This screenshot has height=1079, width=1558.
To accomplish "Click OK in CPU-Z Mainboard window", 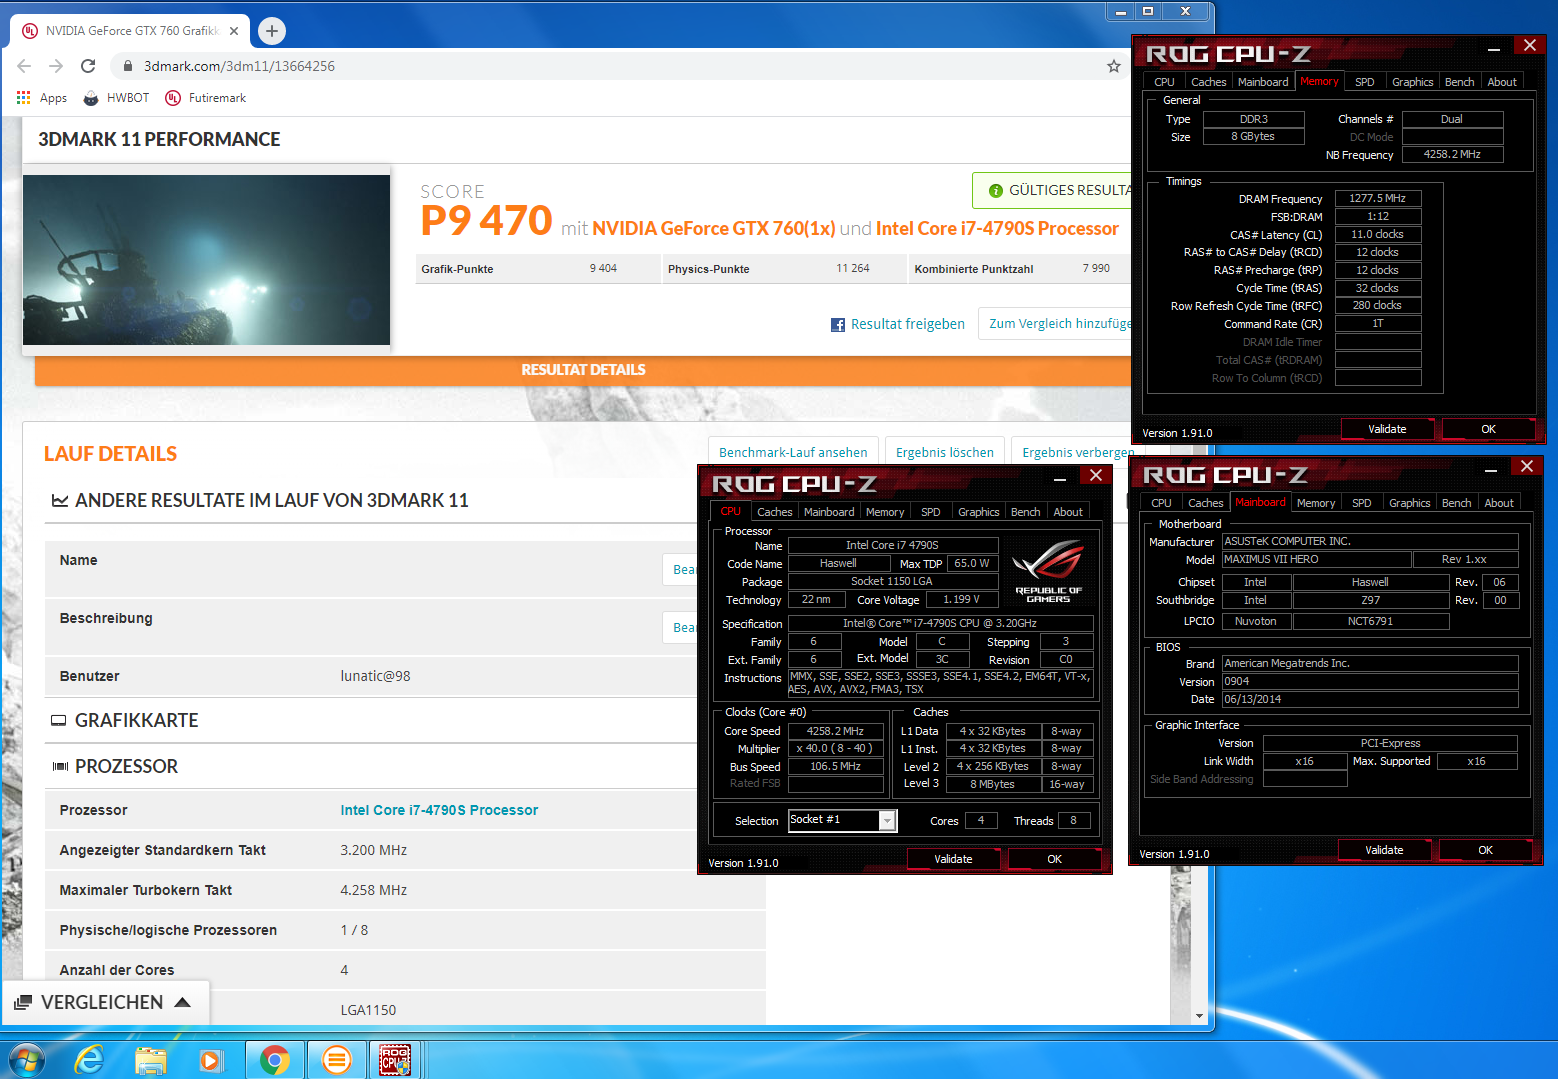I will (1485, 850).
